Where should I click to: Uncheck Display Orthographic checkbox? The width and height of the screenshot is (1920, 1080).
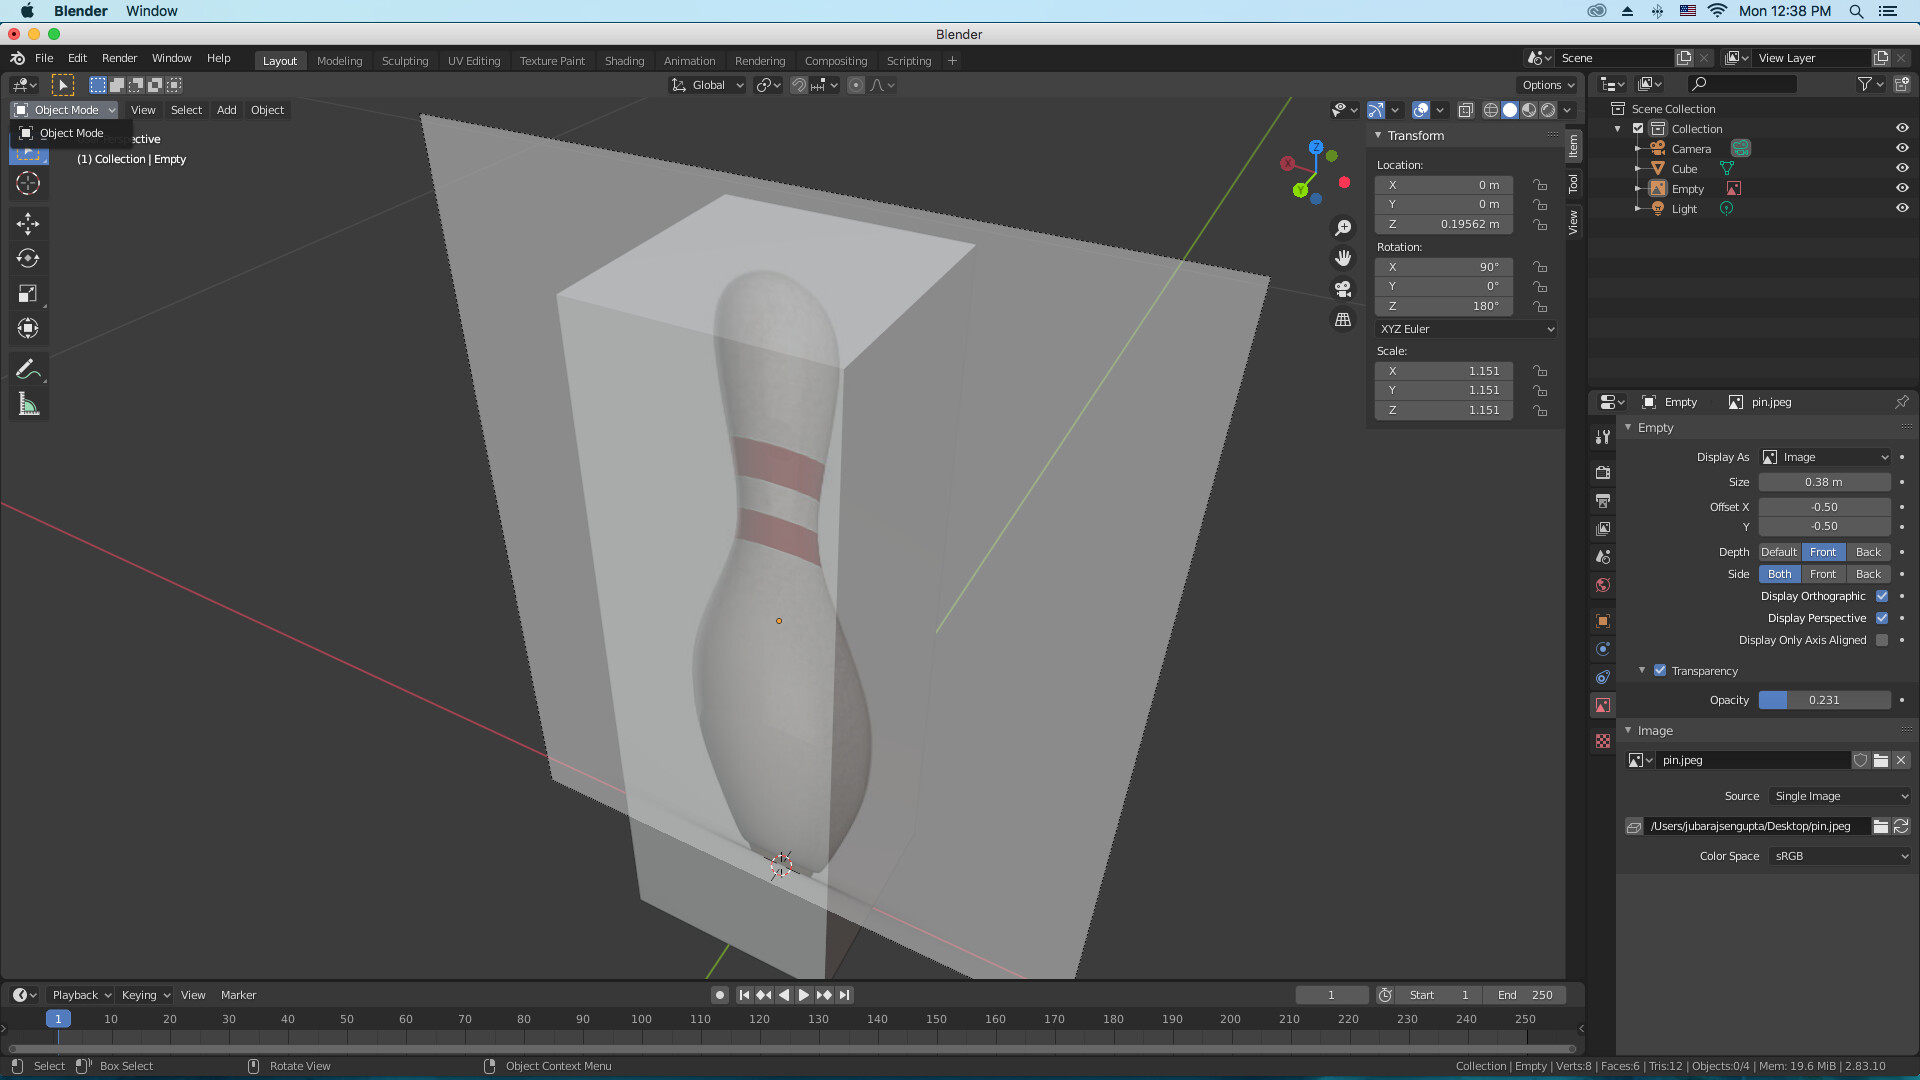1882,596
